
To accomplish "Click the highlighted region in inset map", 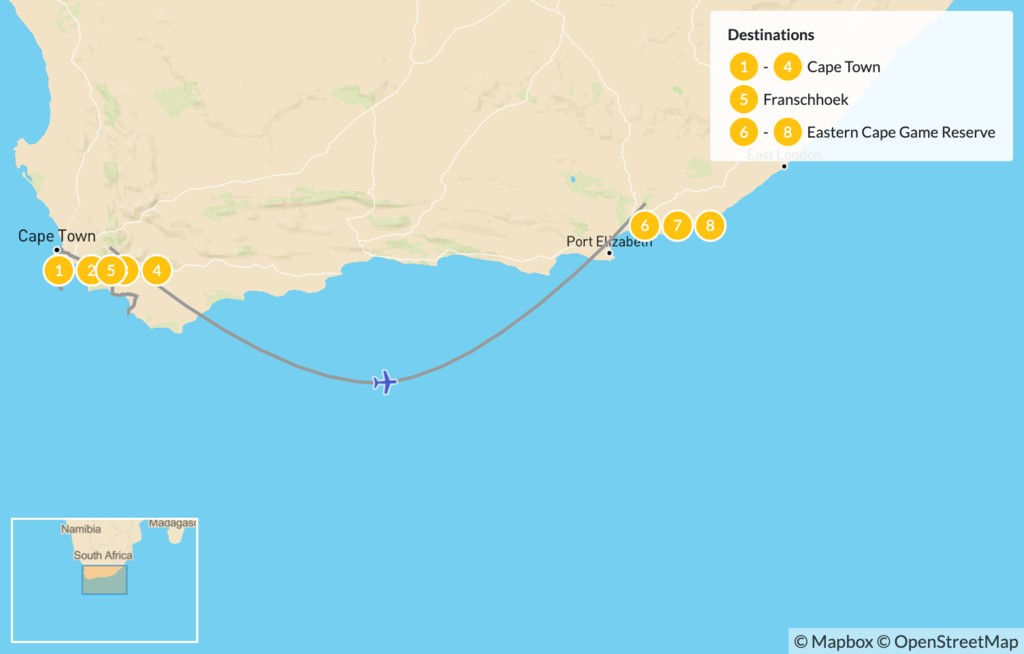I will (x=104, y=580).
